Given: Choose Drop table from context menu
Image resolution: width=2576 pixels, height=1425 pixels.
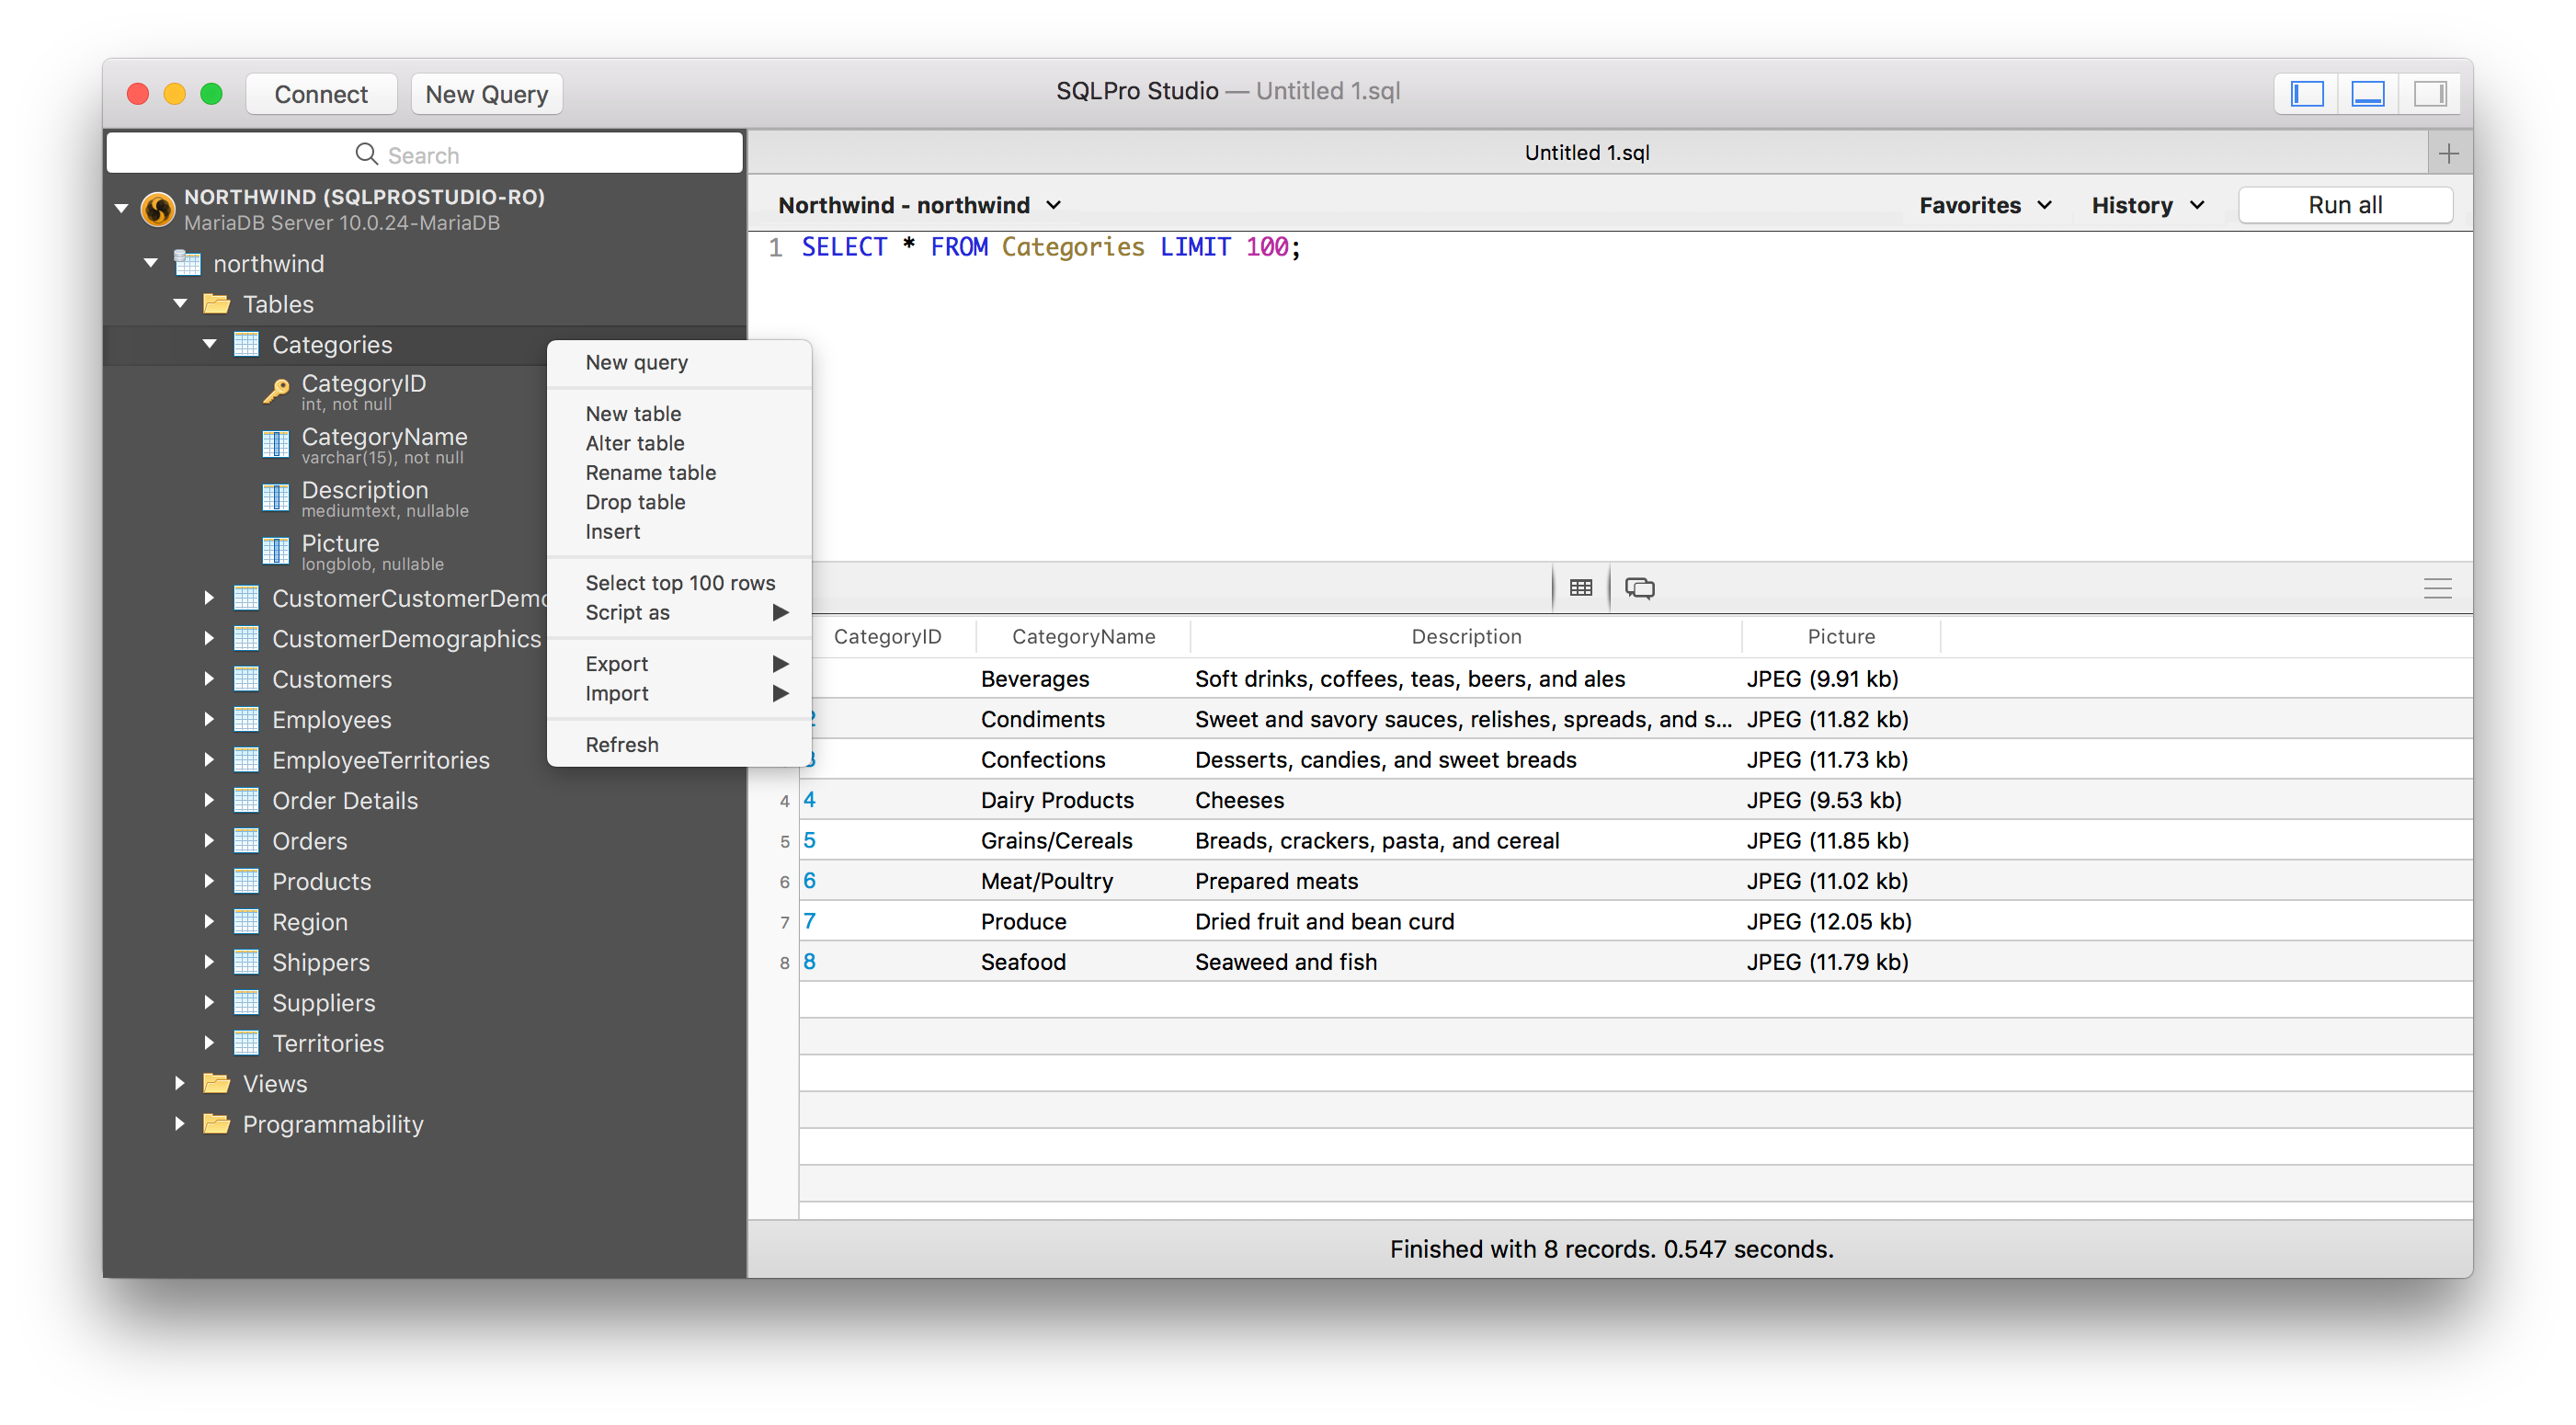Looking at the screenshot, I should [x=635, y=502].
